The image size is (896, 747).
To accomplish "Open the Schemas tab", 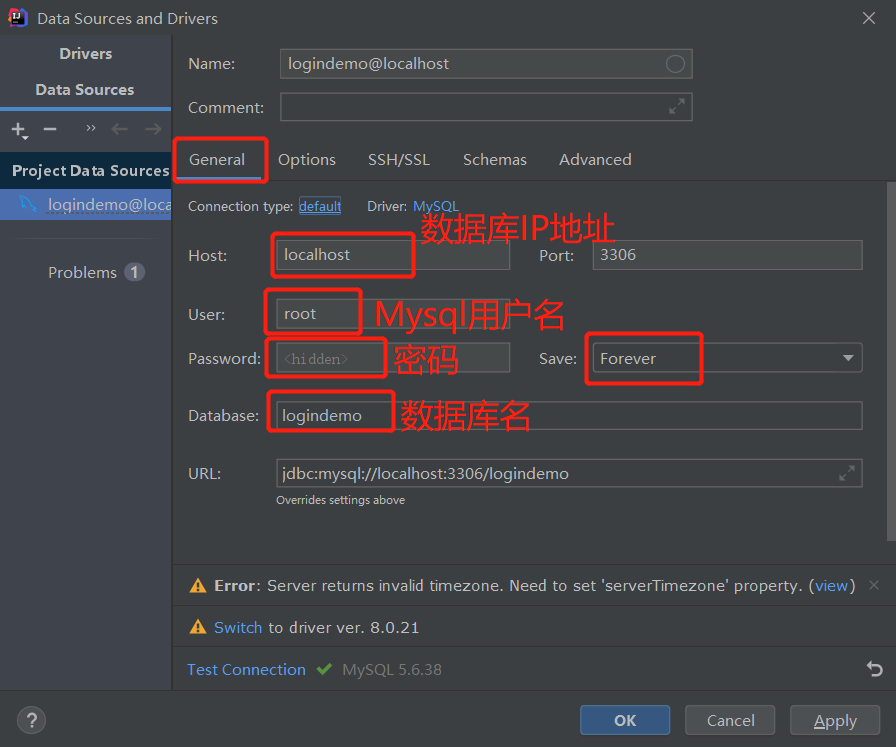I will [495, 159].
